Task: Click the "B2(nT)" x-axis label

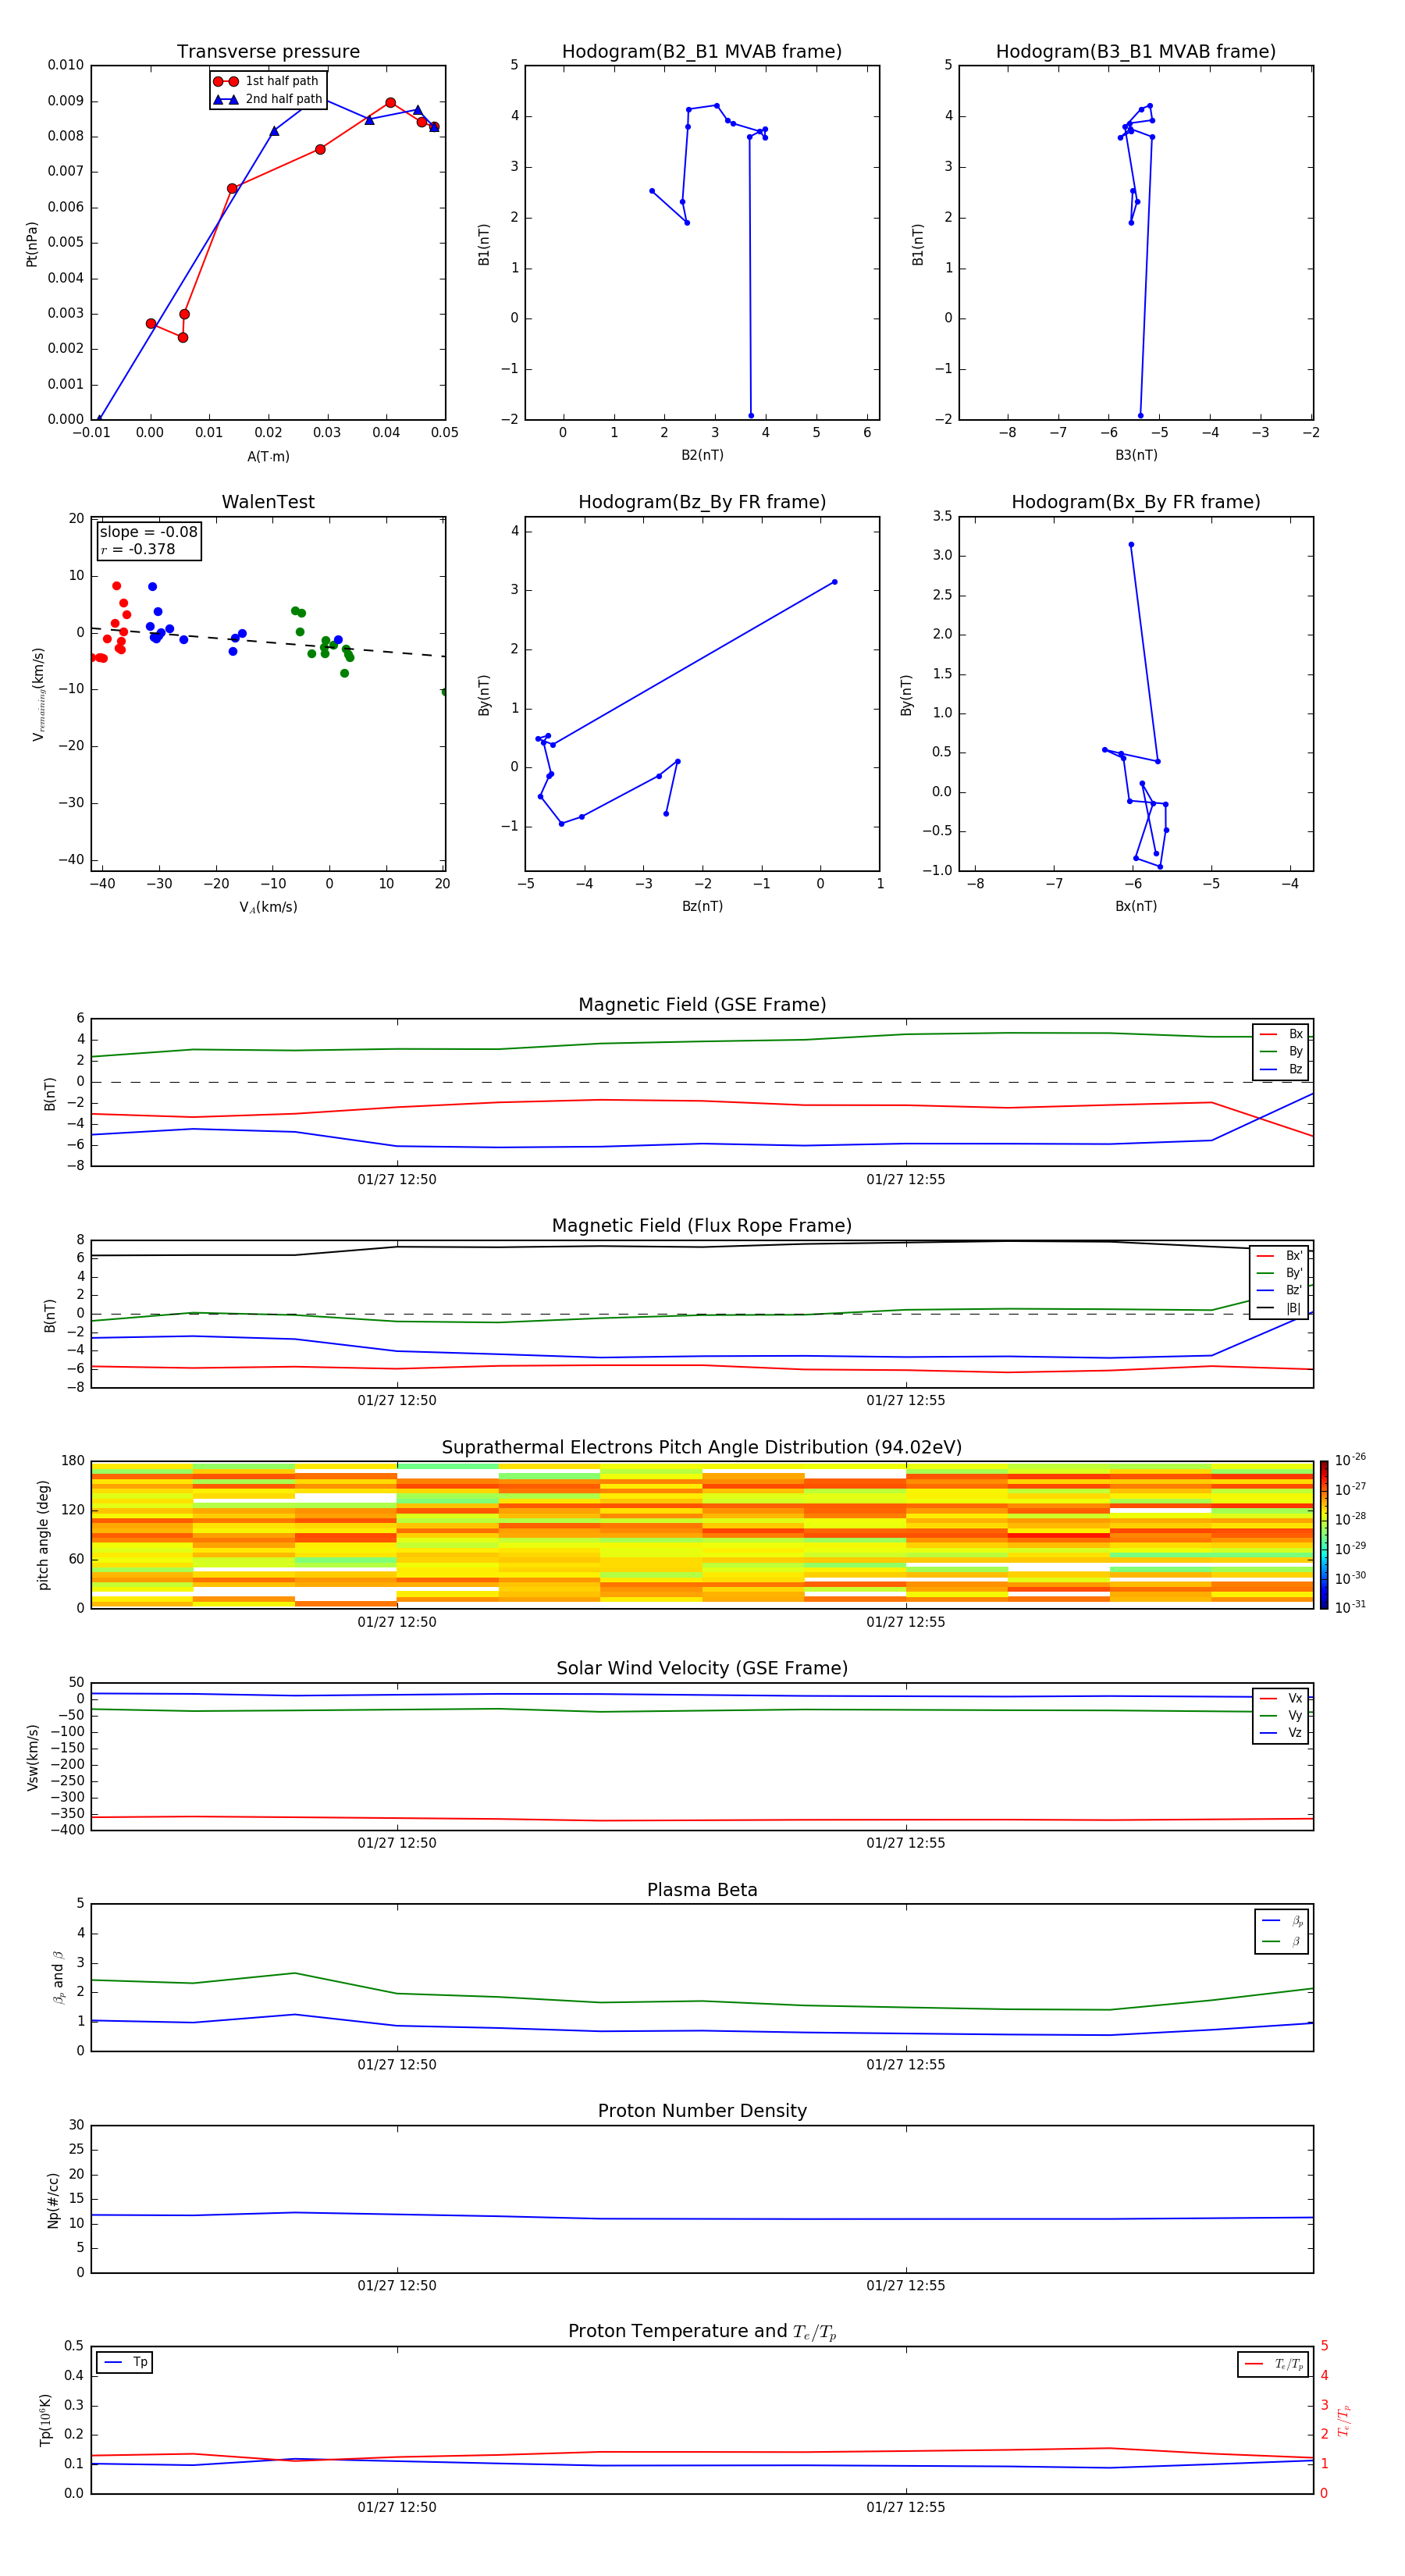Action: click(x=702, y=455)
